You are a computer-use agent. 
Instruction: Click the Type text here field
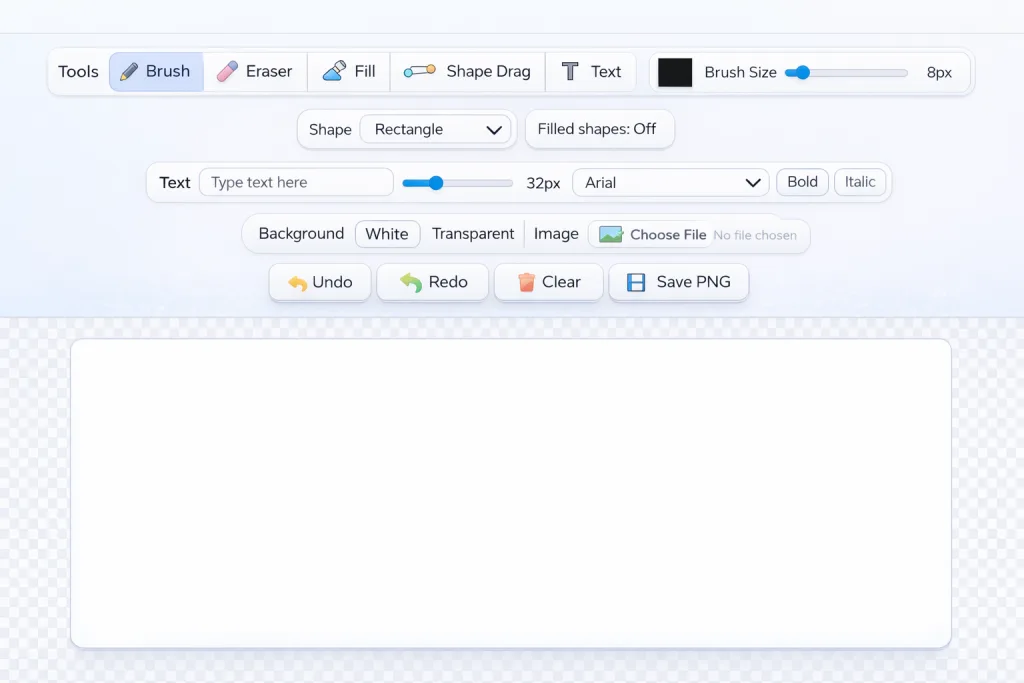(x=296, y=182)
